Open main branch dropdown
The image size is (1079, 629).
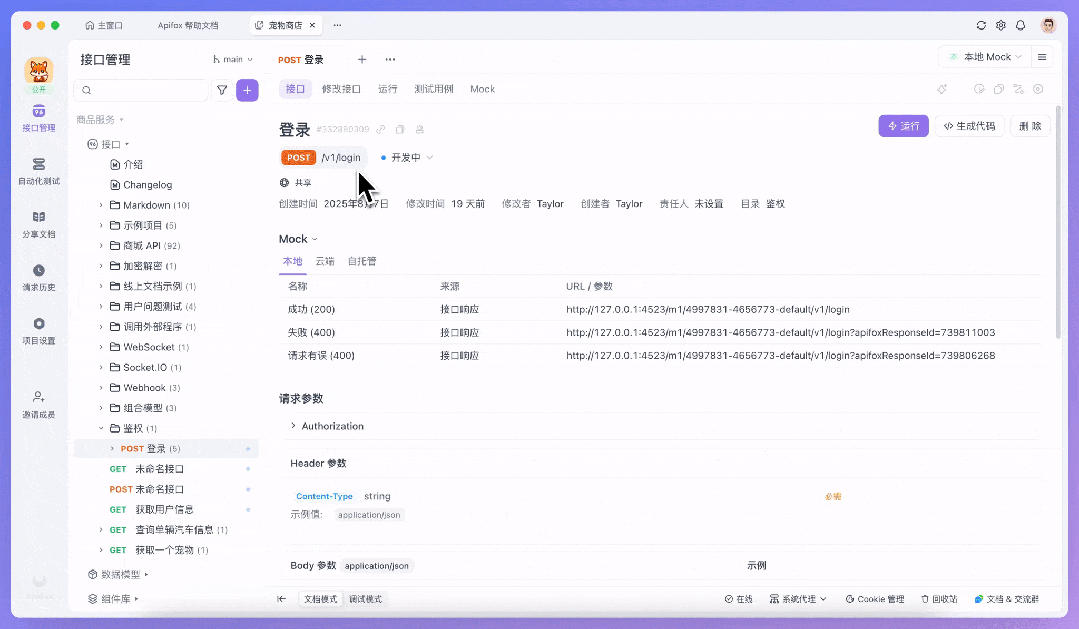pos(233,60)
